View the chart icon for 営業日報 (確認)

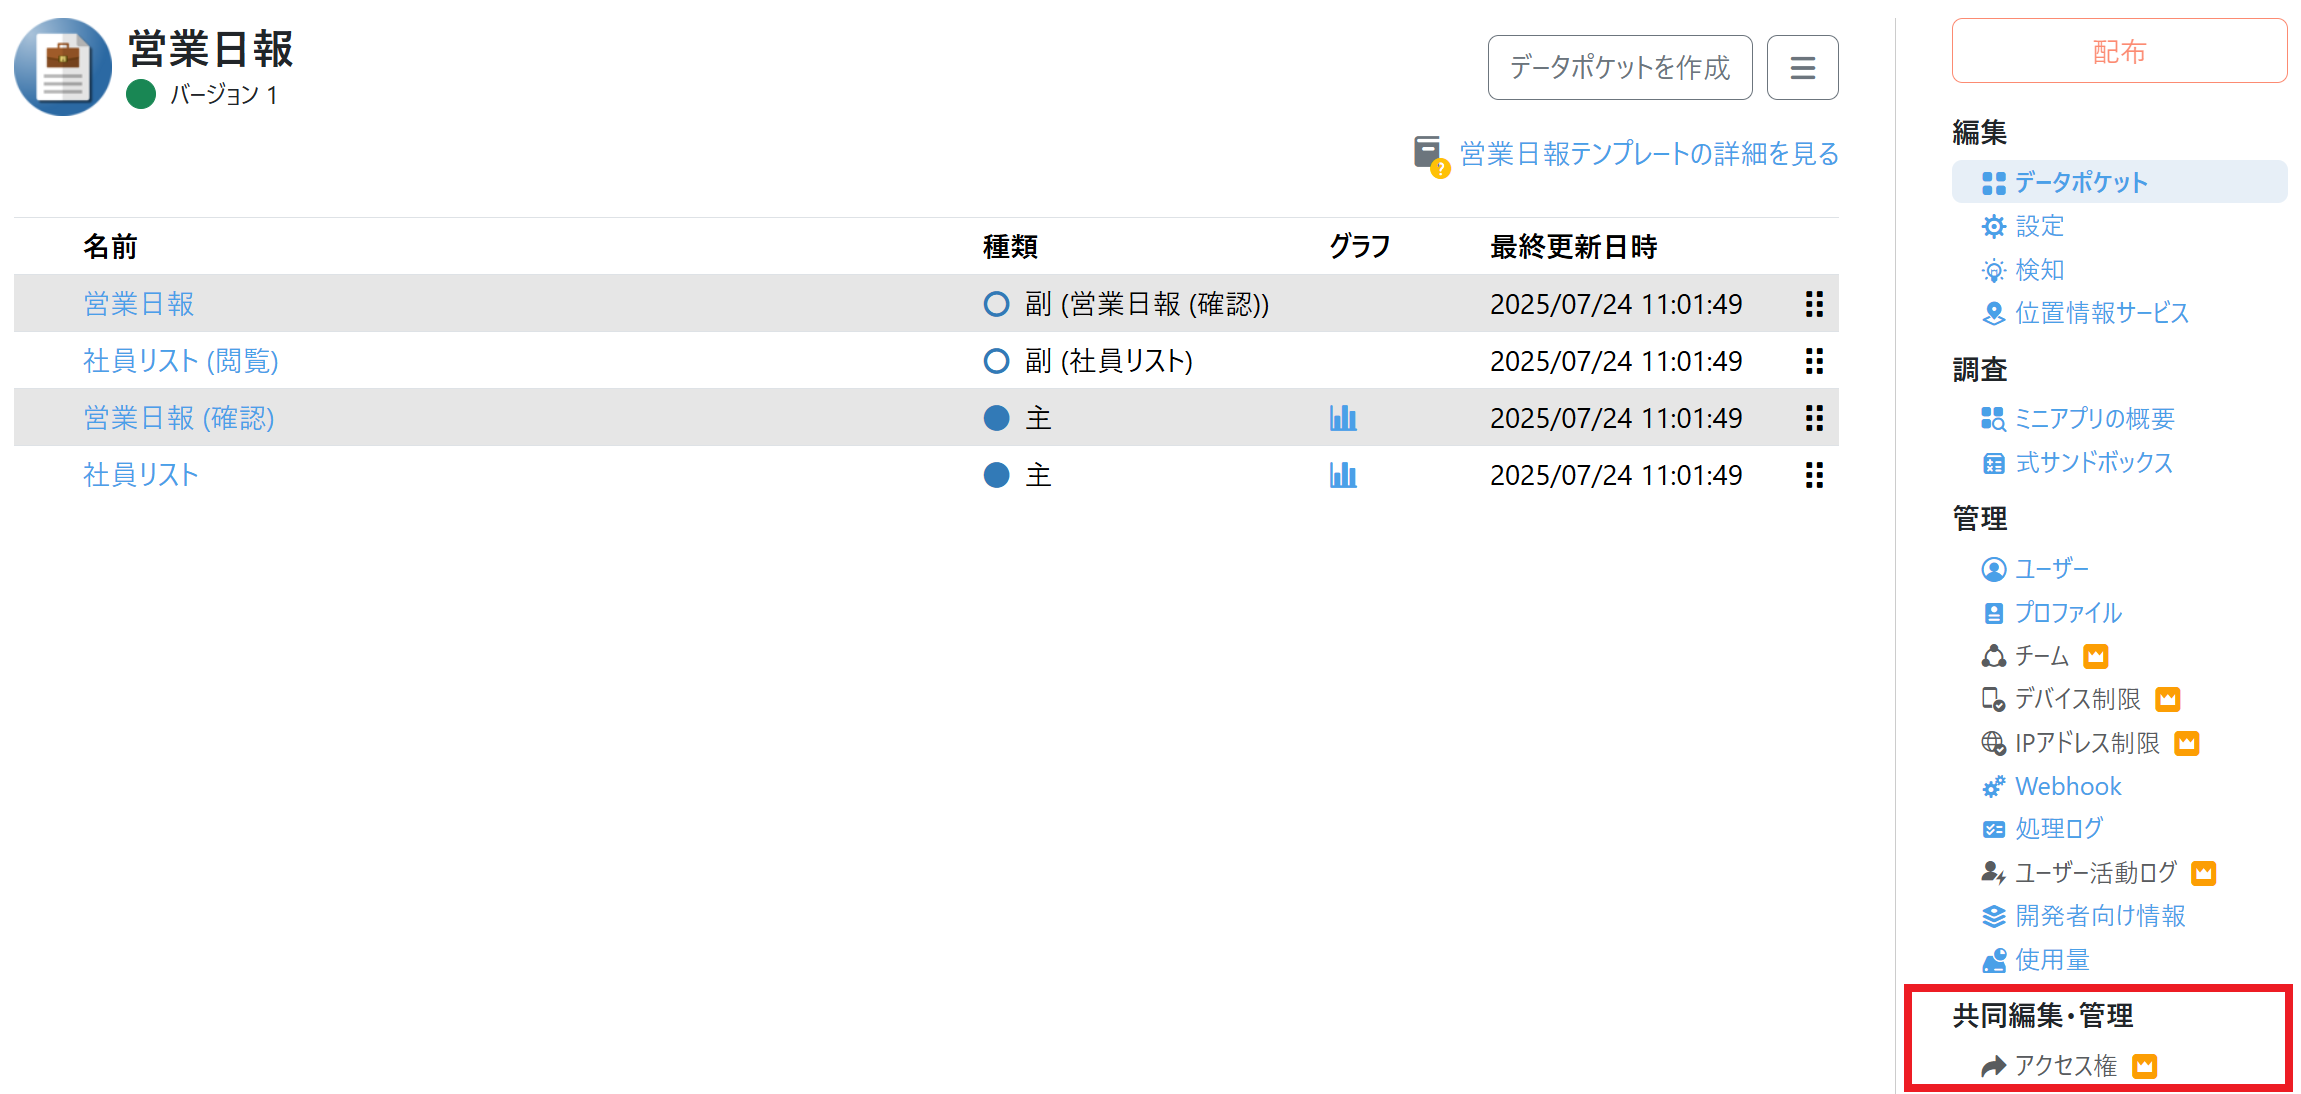pos(1343,418)
